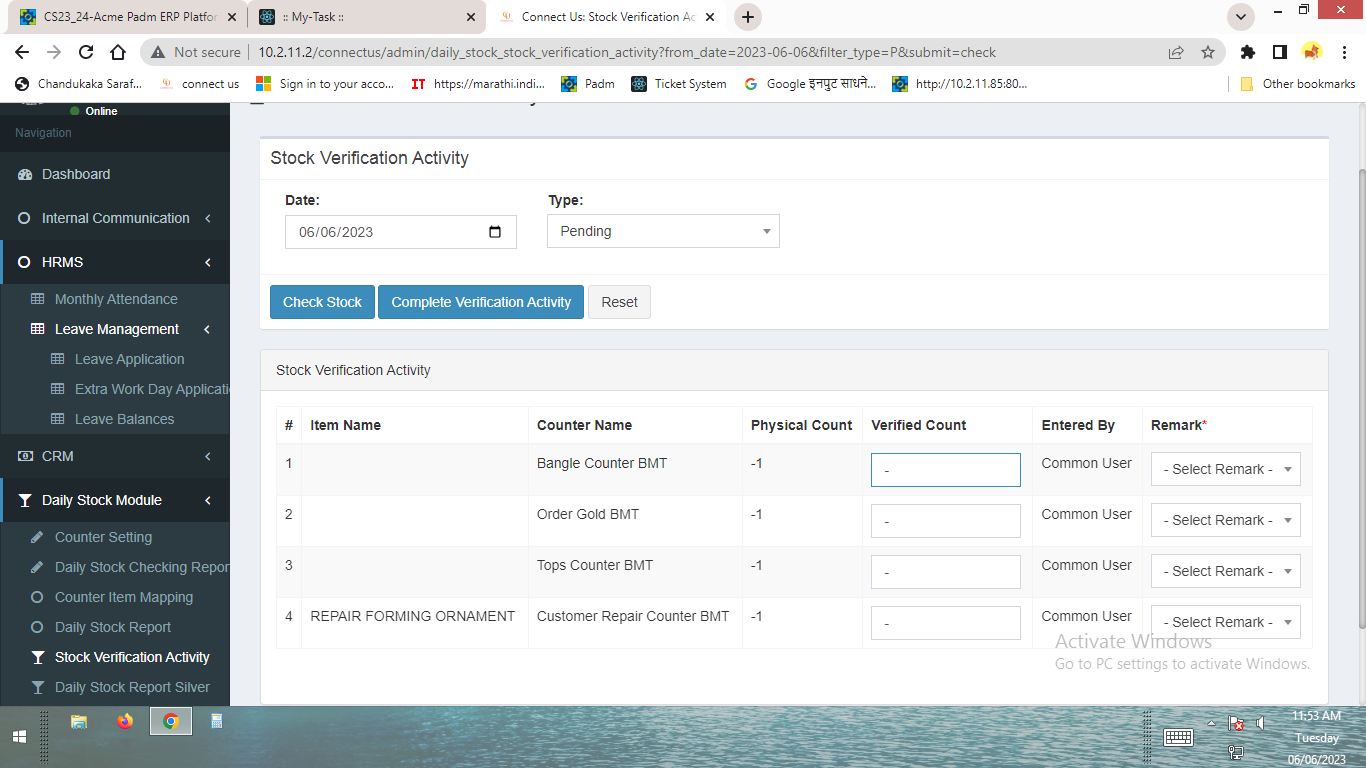Click Verified Count field for Tops Counter BMT

[946, 572]
